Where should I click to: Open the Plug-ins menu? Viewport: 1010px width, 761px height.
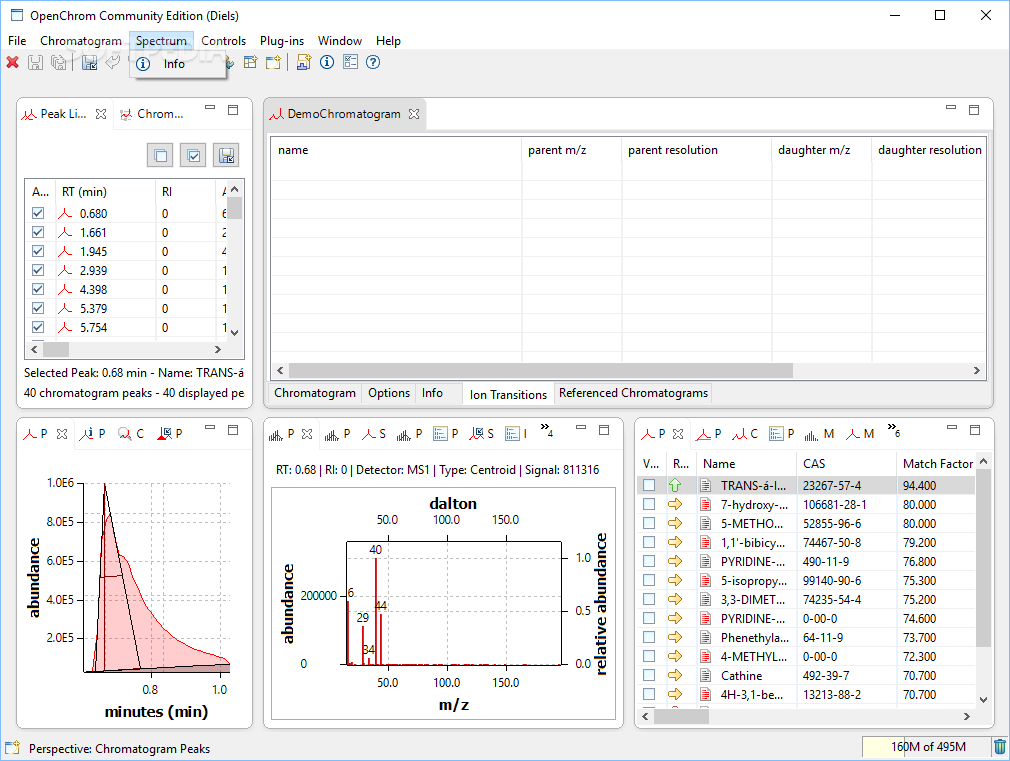tap(282, 41)
